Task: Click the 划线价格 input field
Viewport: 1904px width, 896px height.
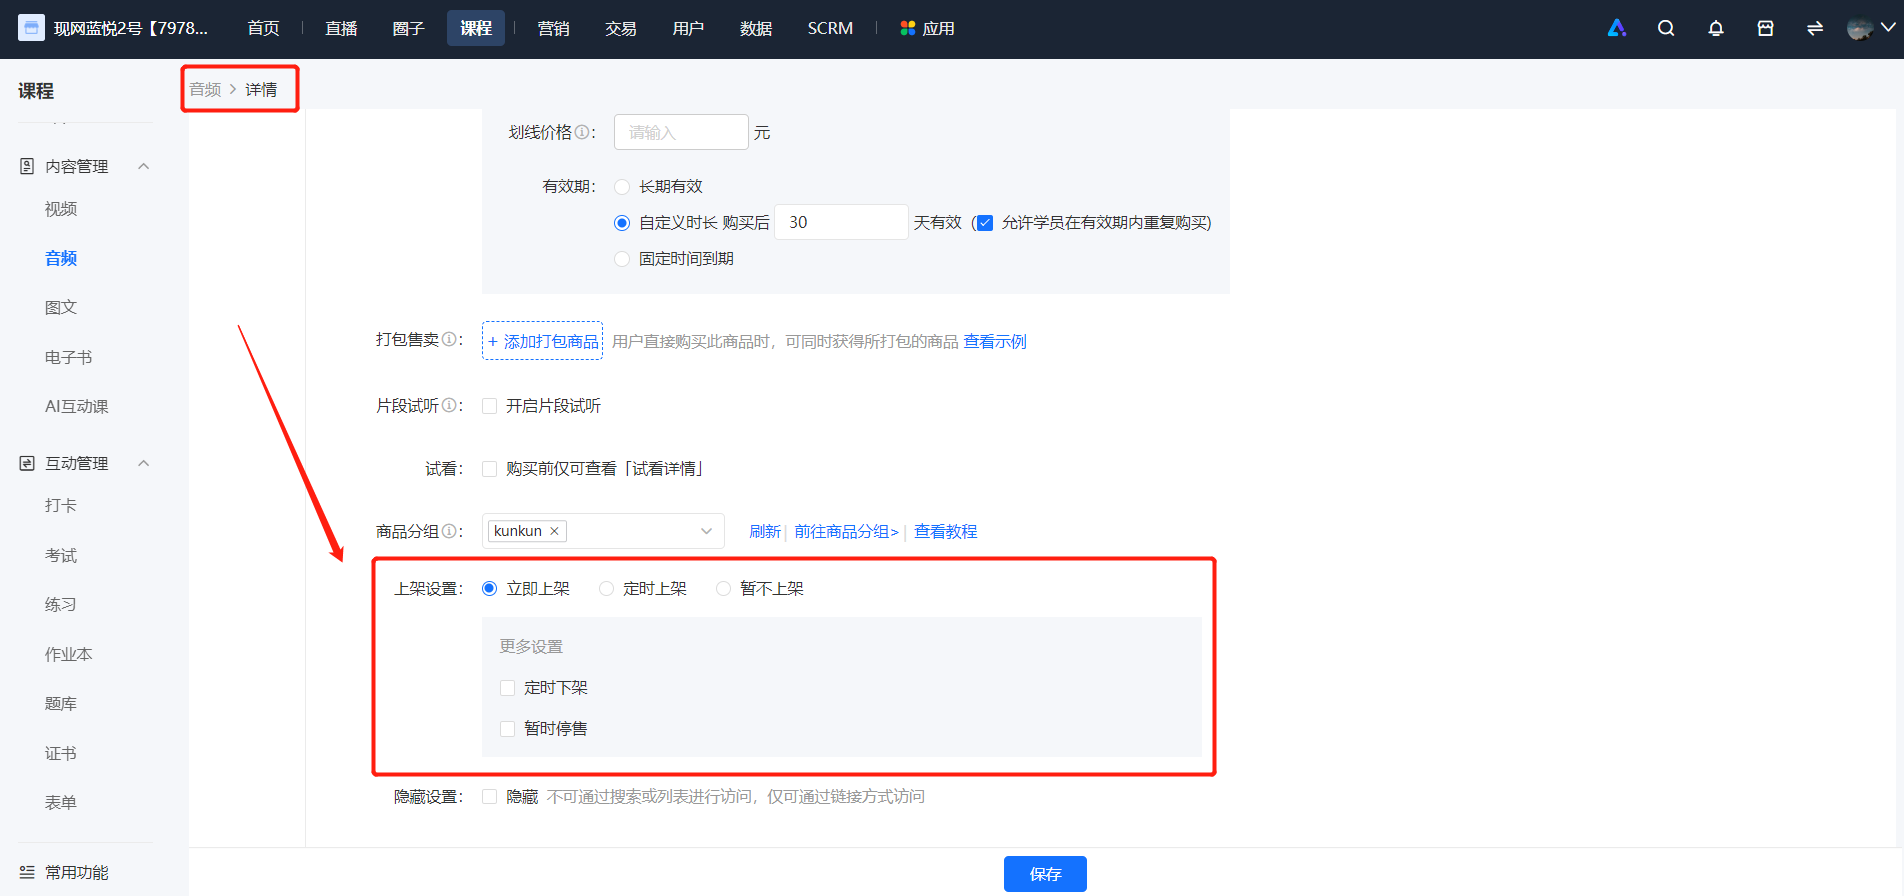Action: tap(681, 132)
